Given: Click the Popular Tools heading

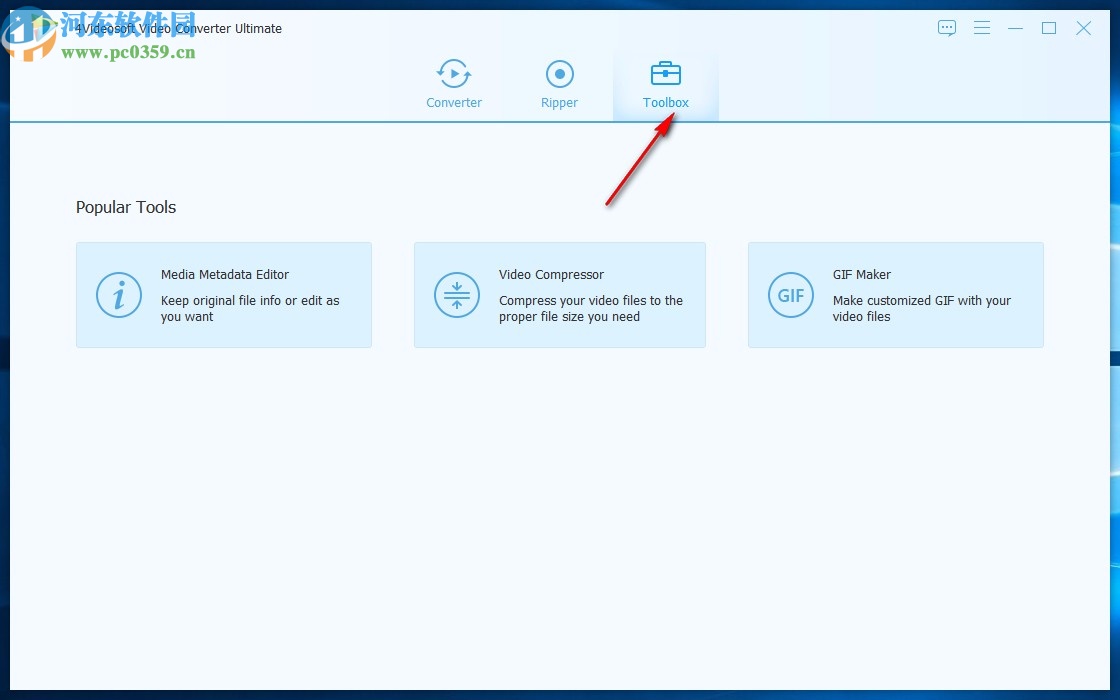Looking at the screenshot, I should tap(126, 207).
